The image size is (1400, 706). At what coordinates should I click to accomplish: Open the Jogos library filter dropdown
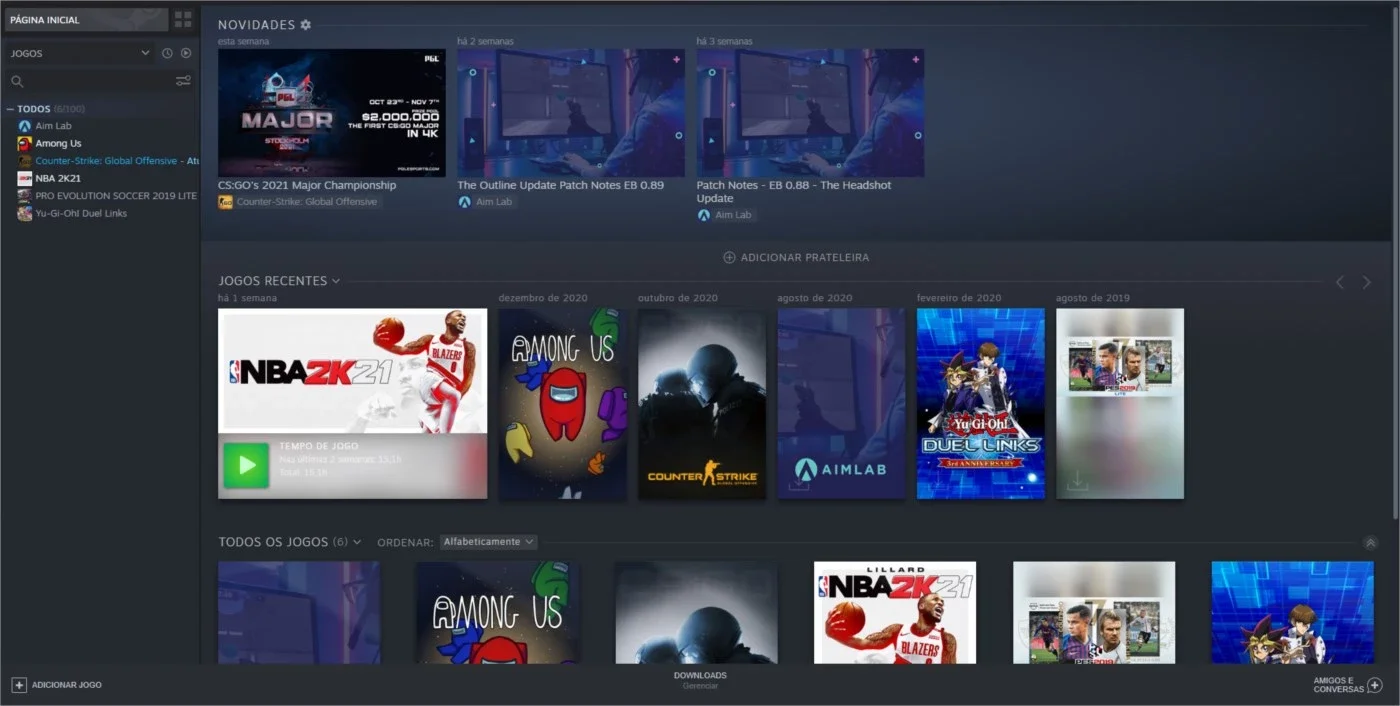pyautogui.click(x=80, y=53)
